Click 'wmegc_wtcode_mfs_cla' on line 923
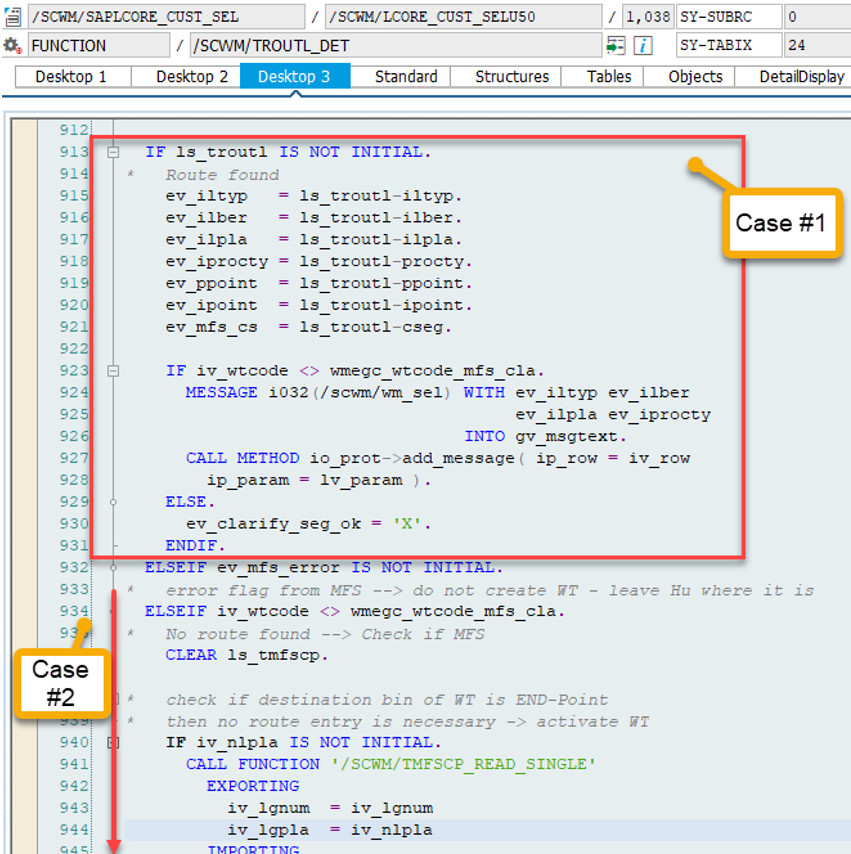The height and width of the screenshot is (854, 851). coord(436,371)
